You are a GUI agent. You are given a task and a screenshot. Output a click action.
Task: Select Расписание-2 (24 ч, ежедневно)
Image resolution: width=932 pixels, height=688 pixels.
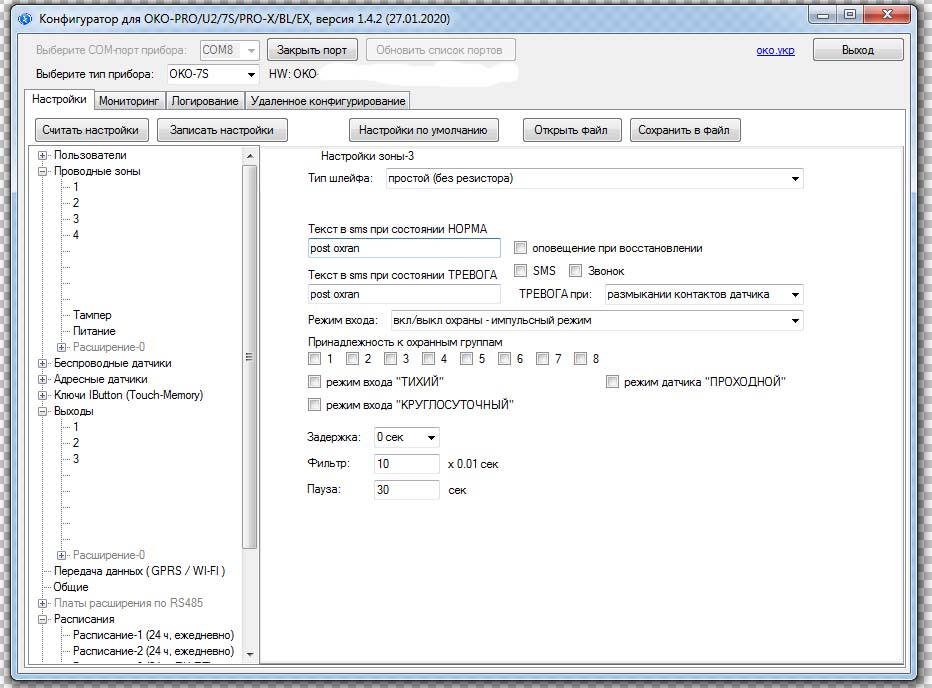click(x=153, y=651)
